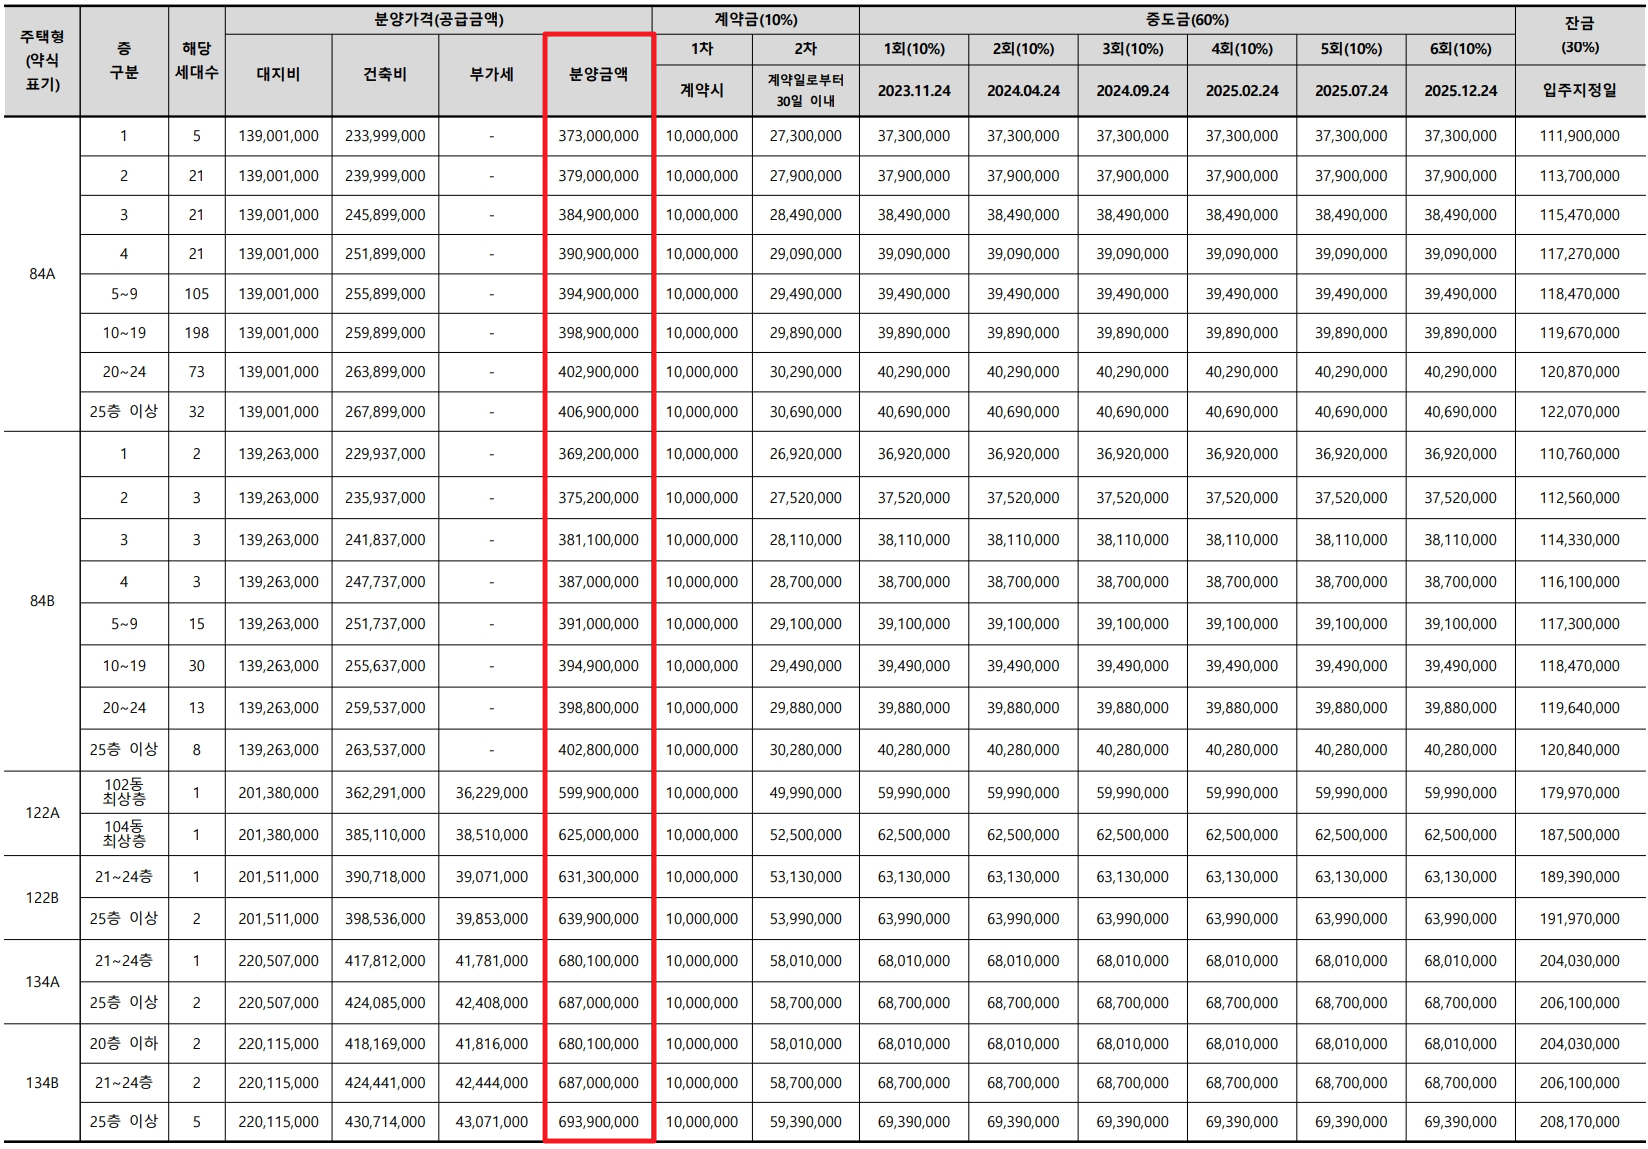This screenshot has height=1149, width=1648.
Task: Click the 6회(10%) installment header
Action: point(1460,49)
